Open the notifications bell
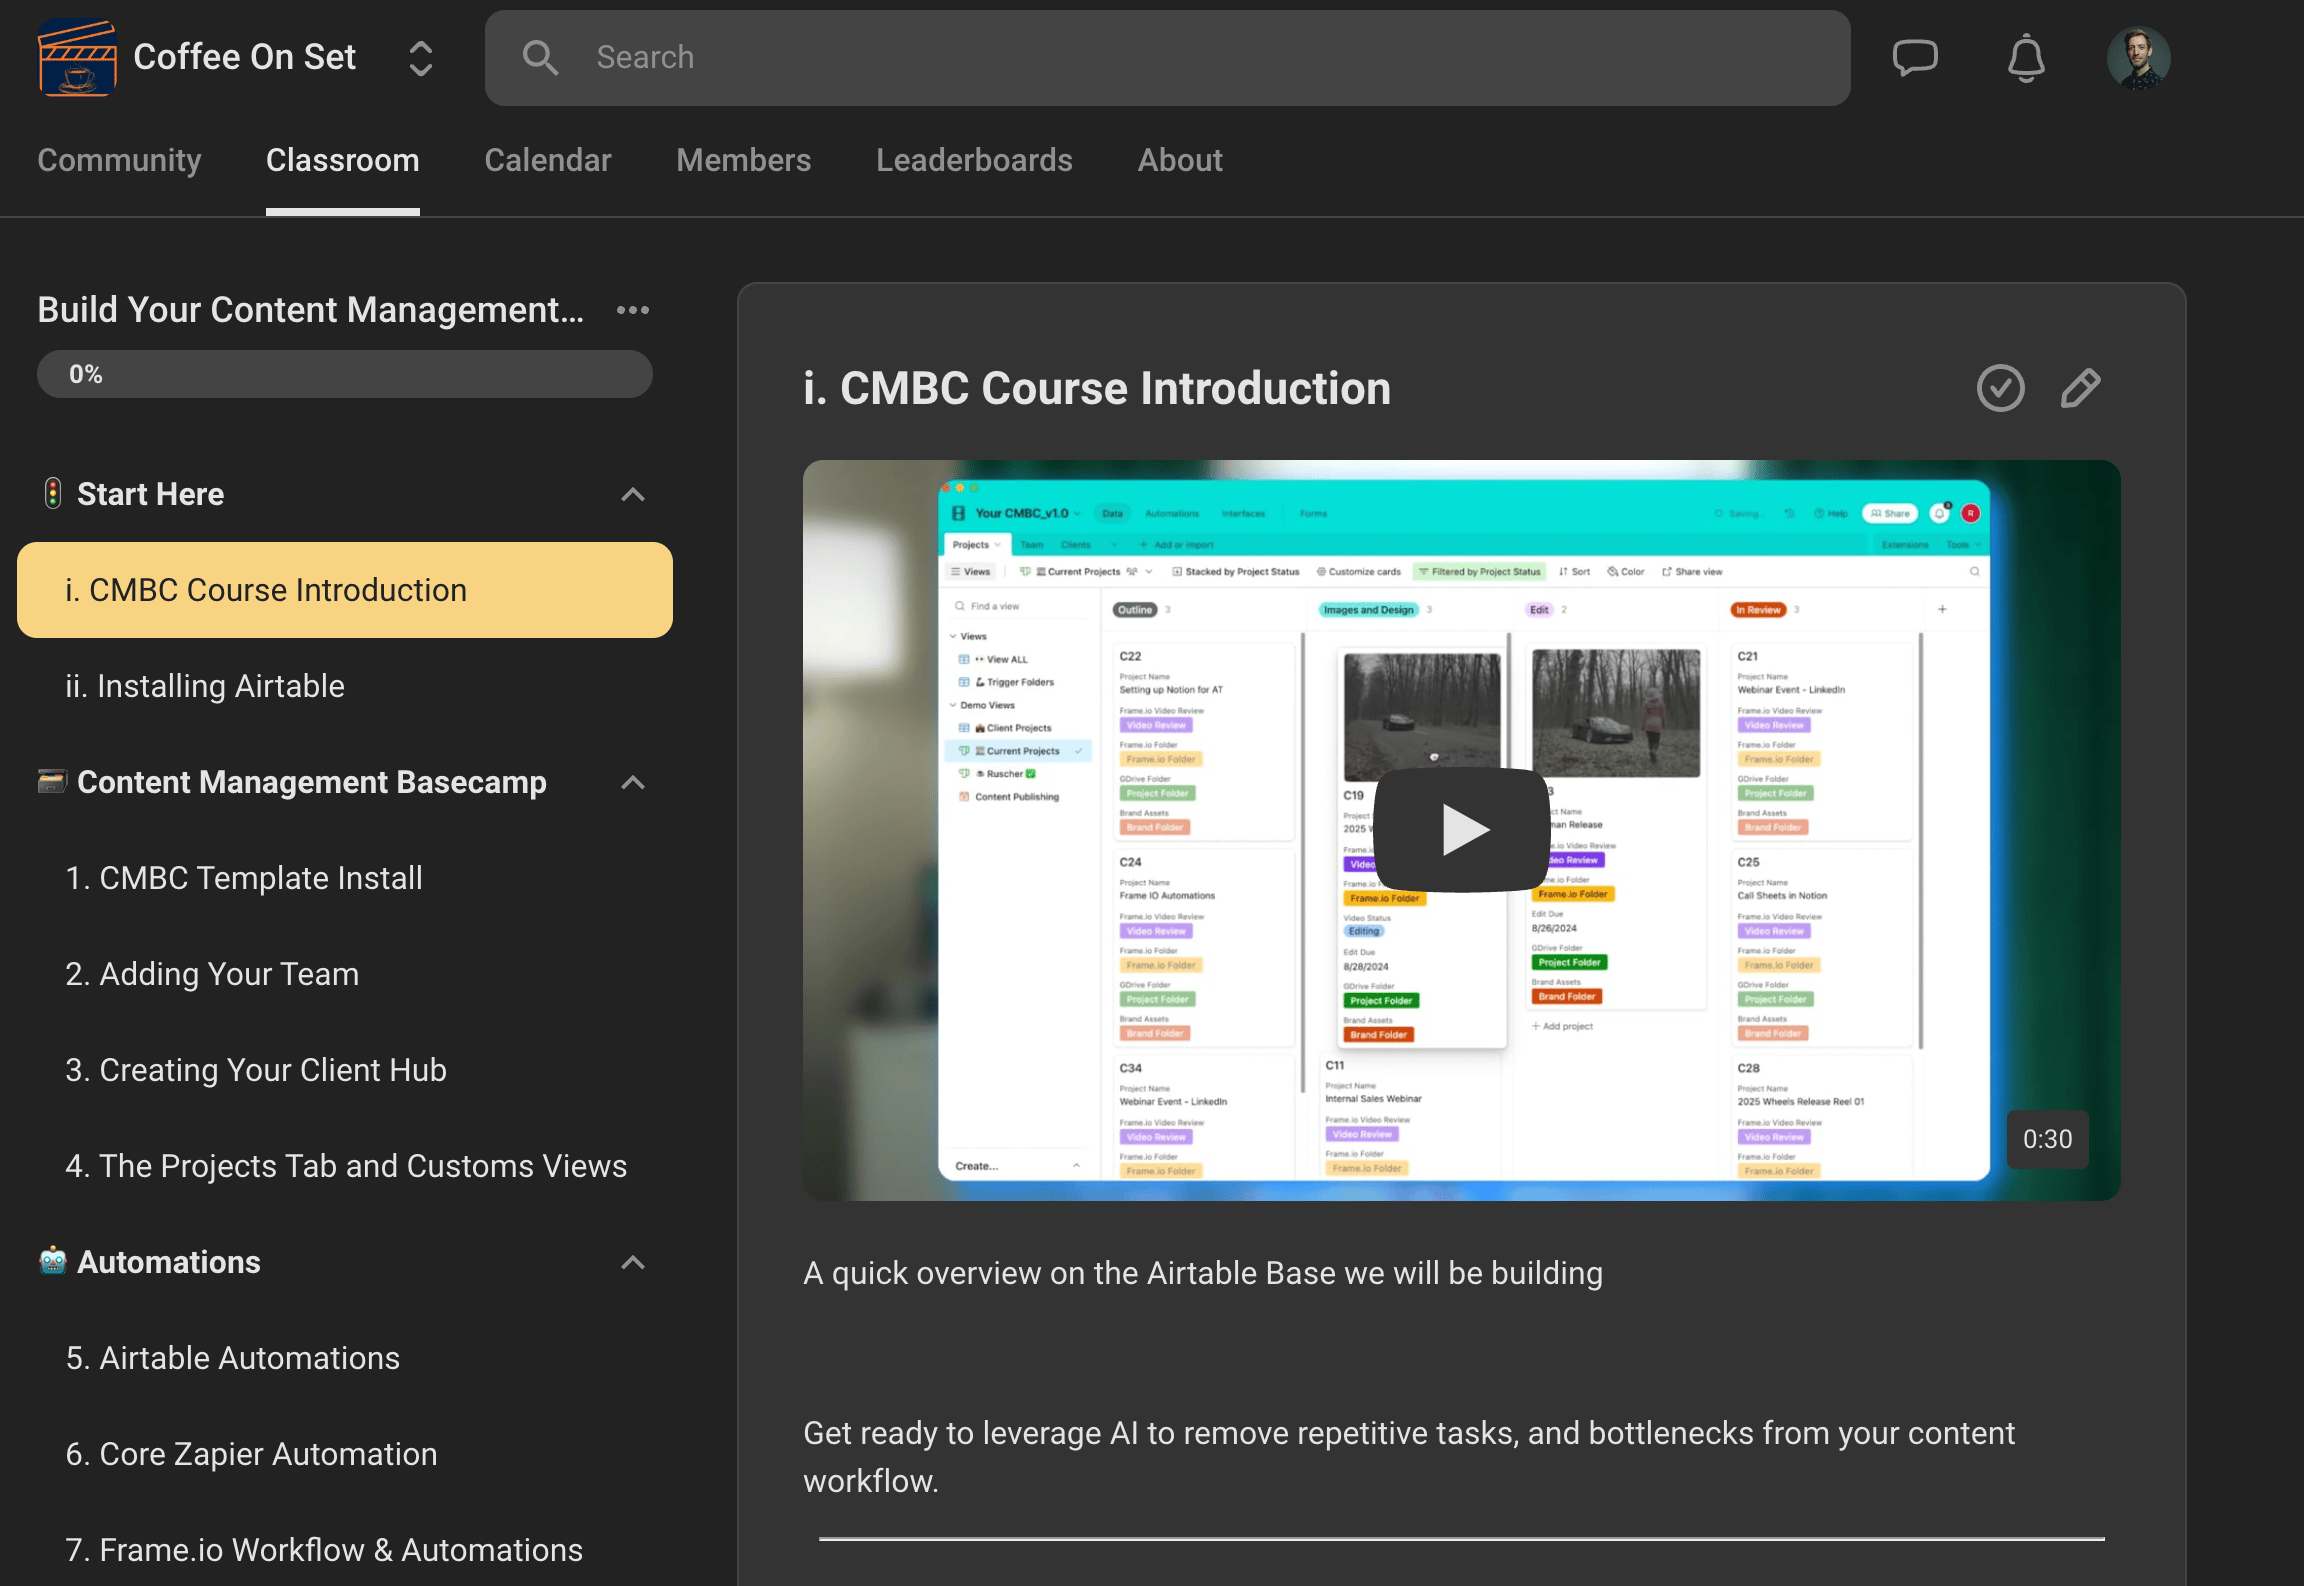2304x1586 pixels. point(2026,58)
